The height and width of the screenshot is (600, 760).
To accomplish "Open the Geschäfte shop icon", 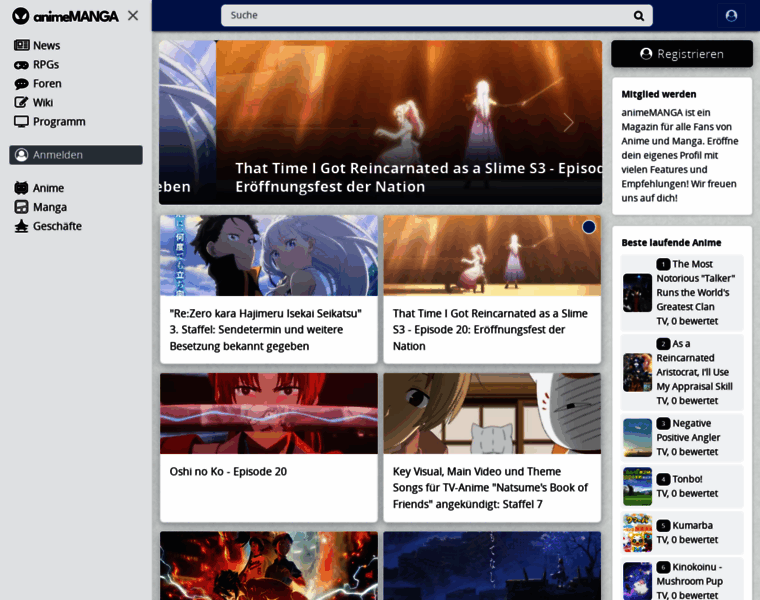I will tap(21, 226).
